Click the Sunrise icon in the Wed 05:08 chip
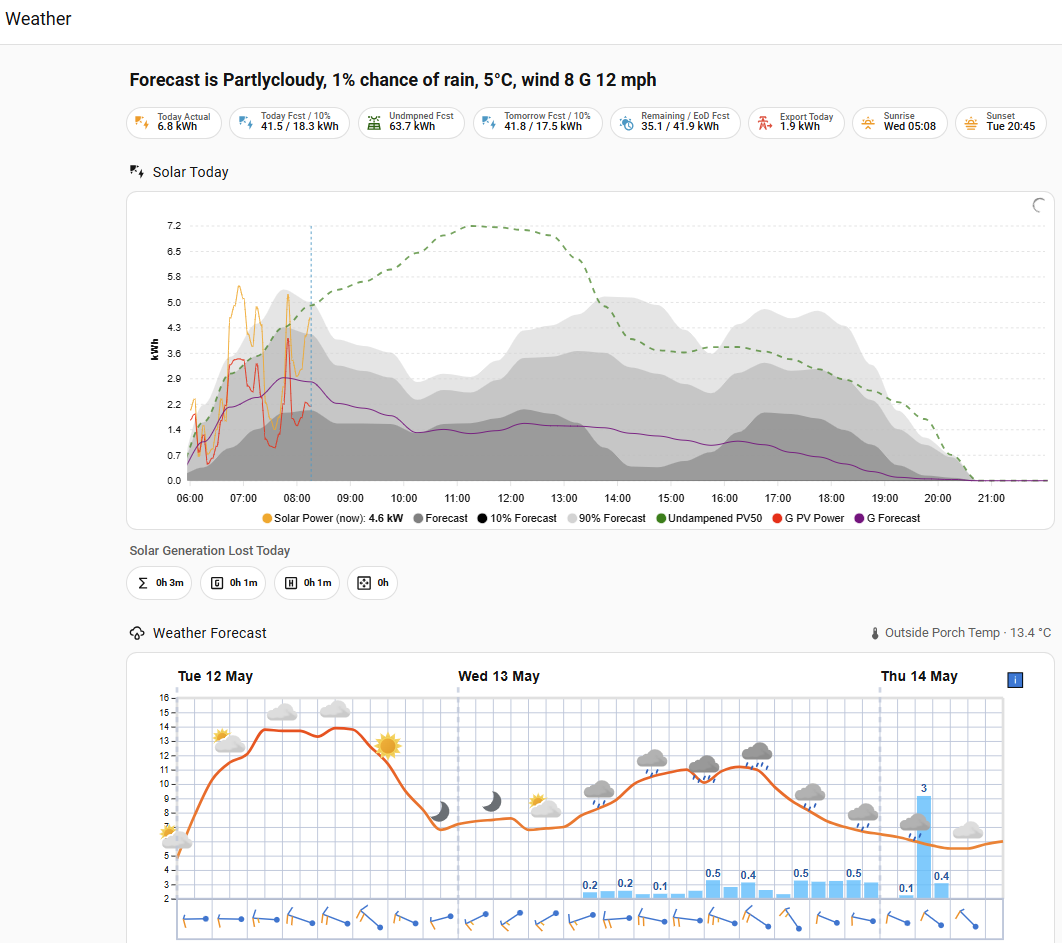 868,123
